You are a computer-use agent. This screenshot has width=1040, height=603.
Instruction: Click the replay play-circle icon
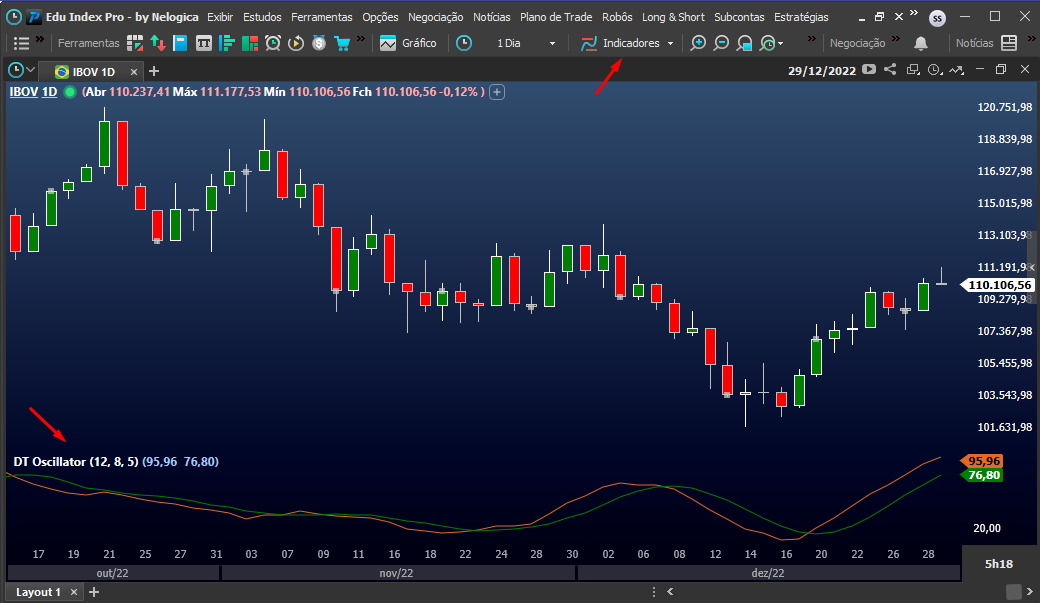tap(296, 43)
